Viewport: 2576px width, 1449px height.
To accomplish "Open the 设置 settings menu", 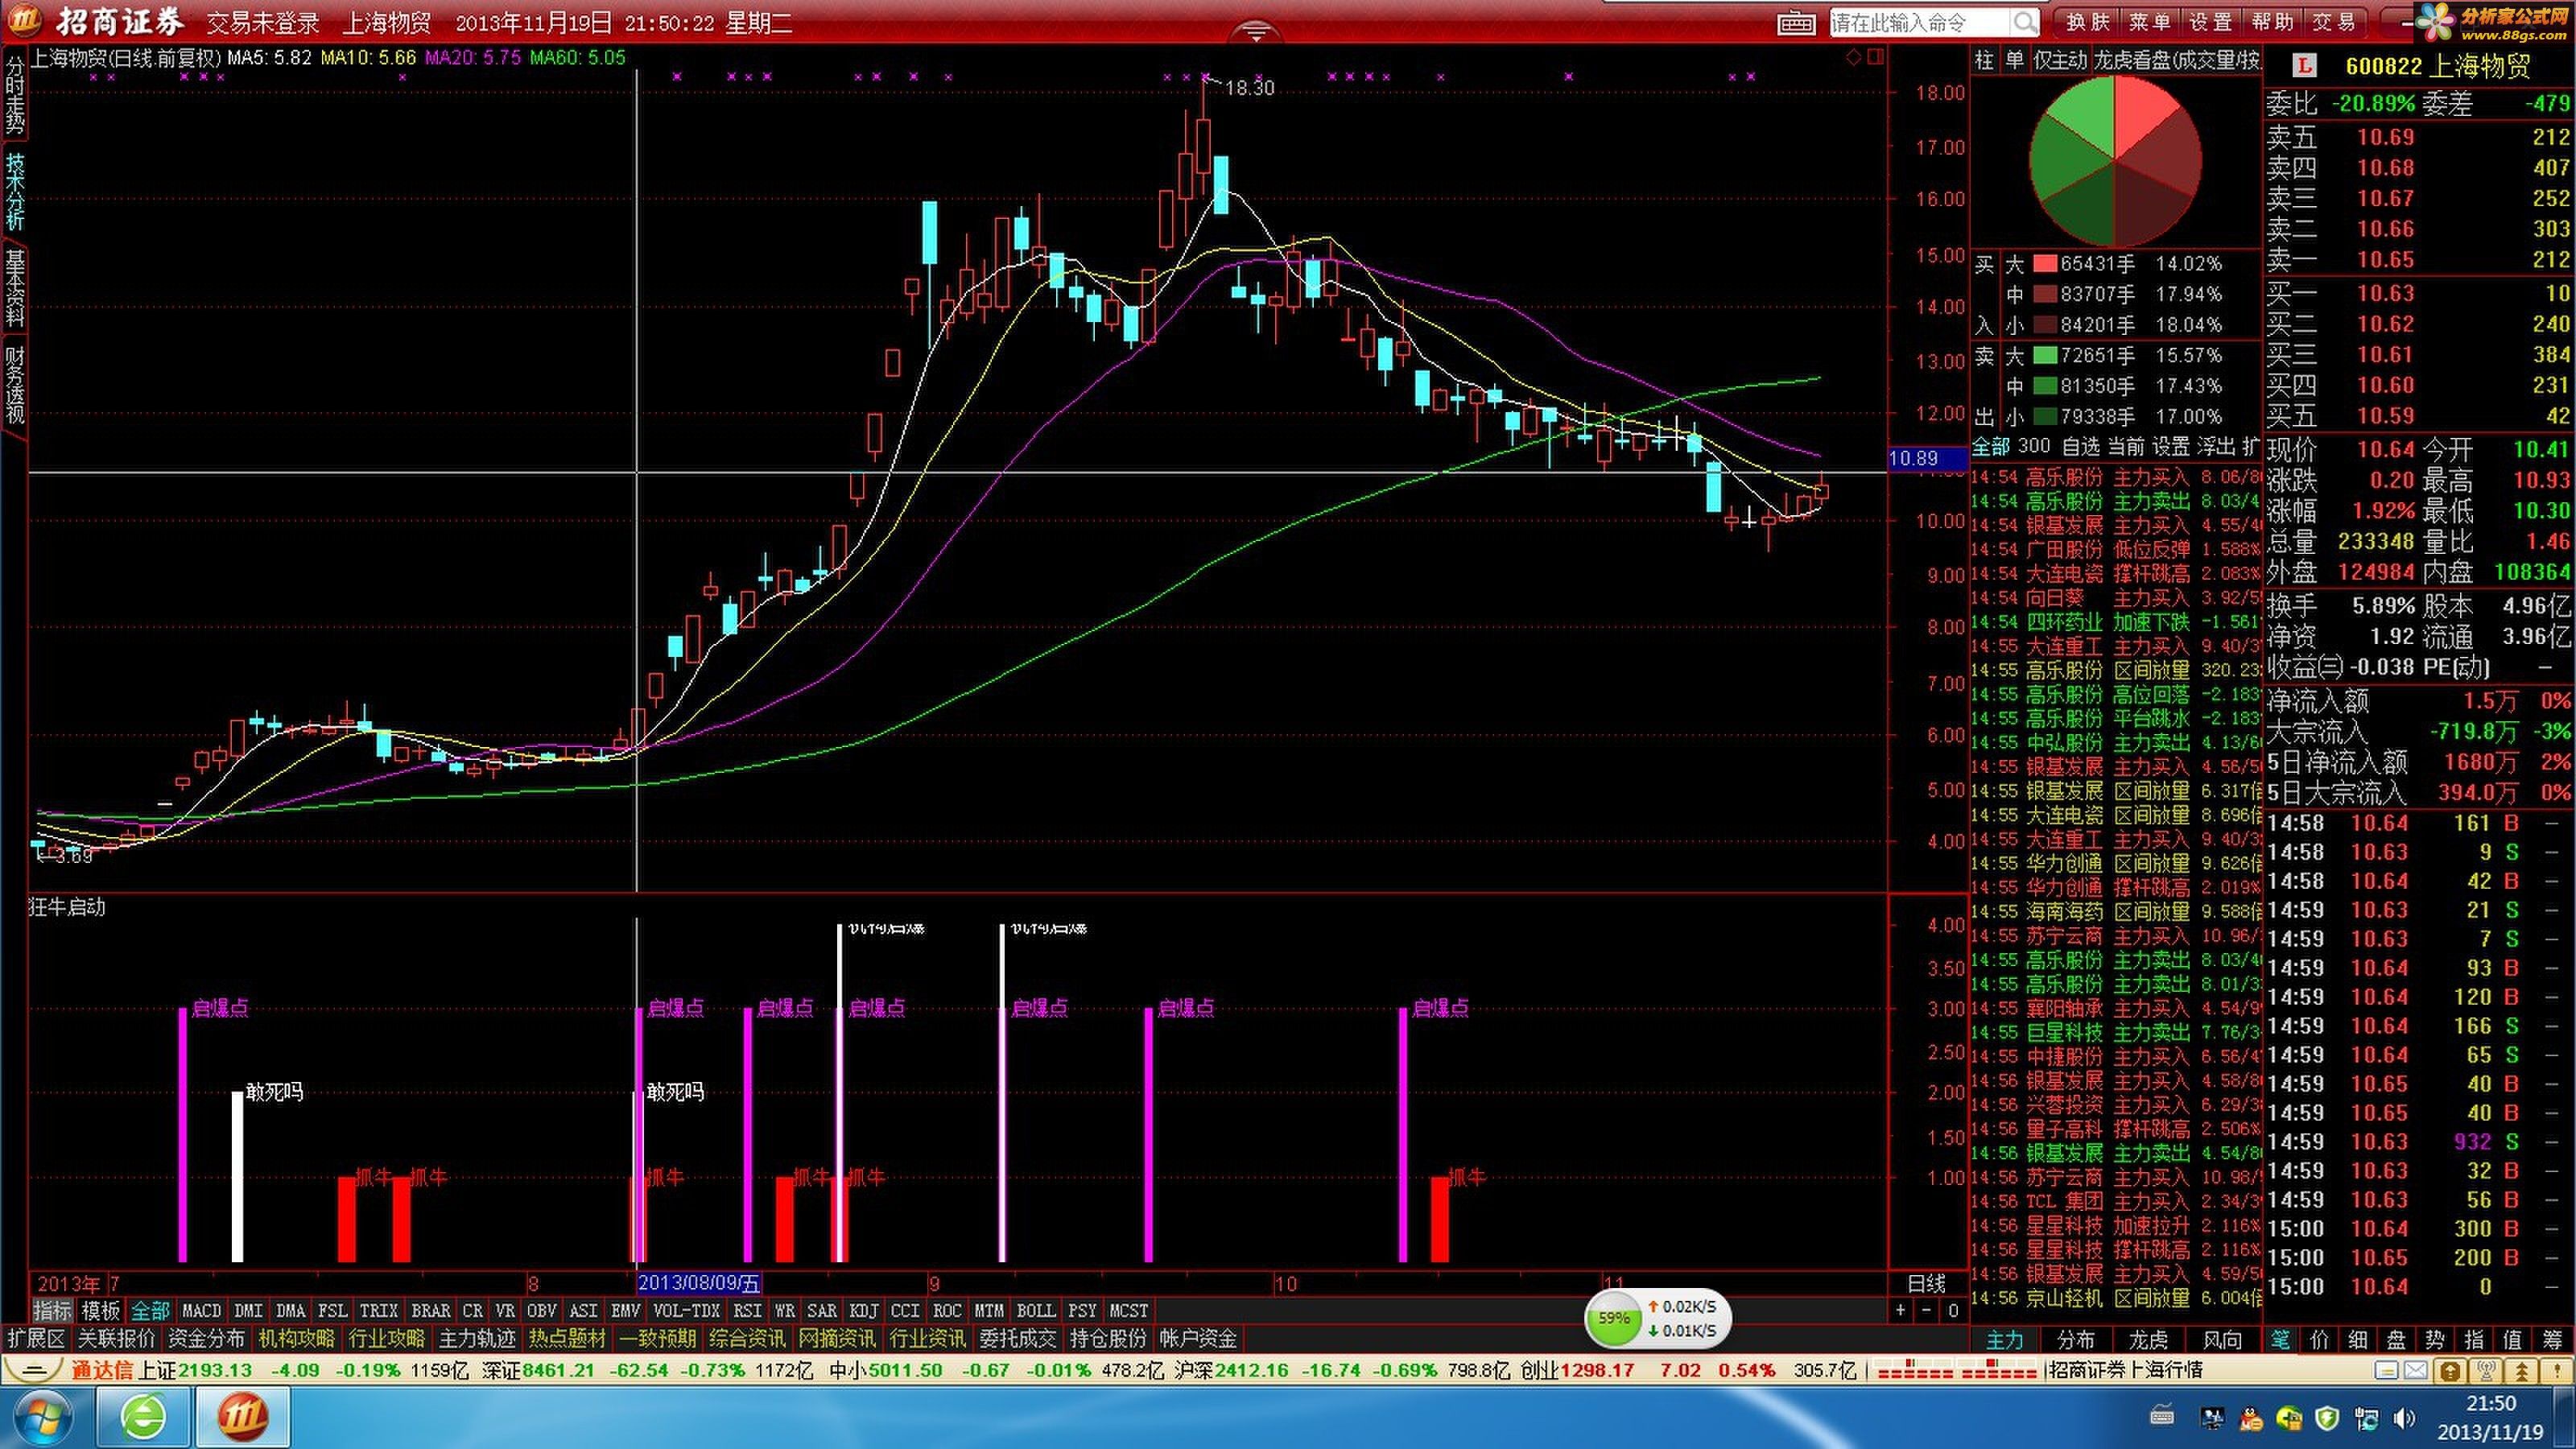I will [2210, 22].
